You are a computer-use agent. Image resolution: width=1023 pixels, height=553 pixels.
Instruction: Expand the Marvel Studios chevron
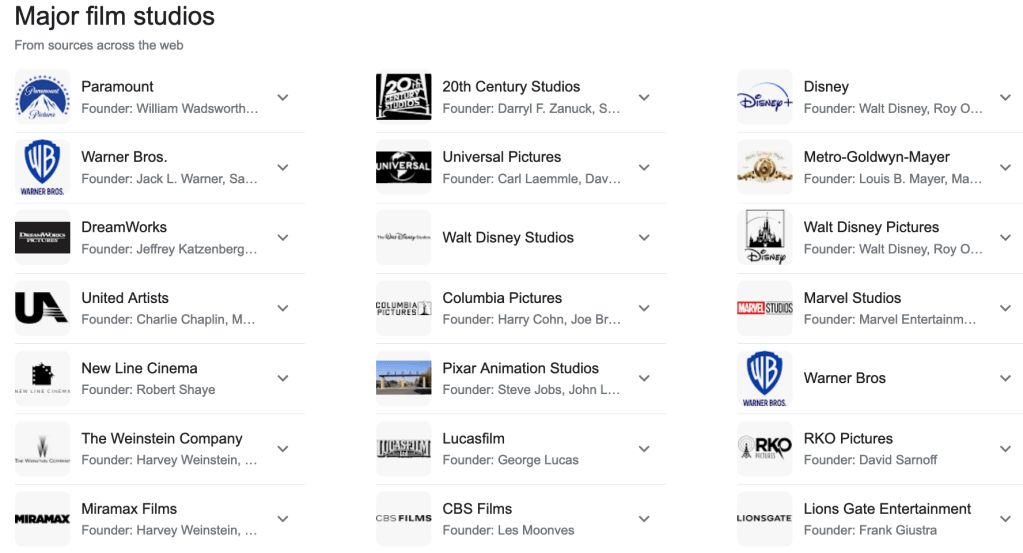click(x=1005, y=308)
